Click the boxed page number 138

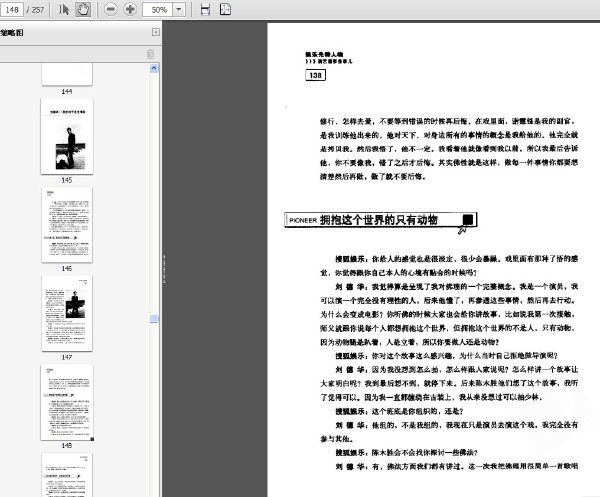315,75
